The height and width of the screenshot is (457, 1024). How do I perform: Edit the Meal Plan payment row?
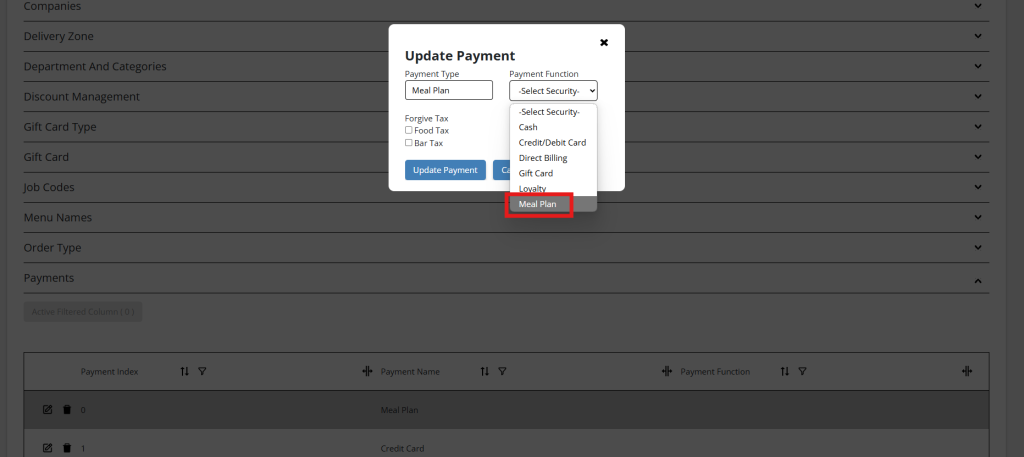click(x=47, y=410)
